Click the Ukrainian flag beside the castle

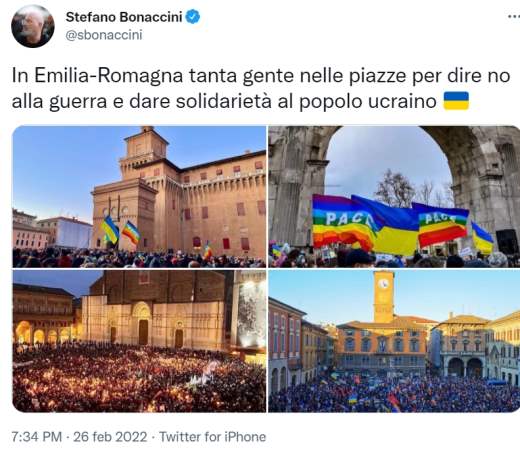[x=110, y=229]
